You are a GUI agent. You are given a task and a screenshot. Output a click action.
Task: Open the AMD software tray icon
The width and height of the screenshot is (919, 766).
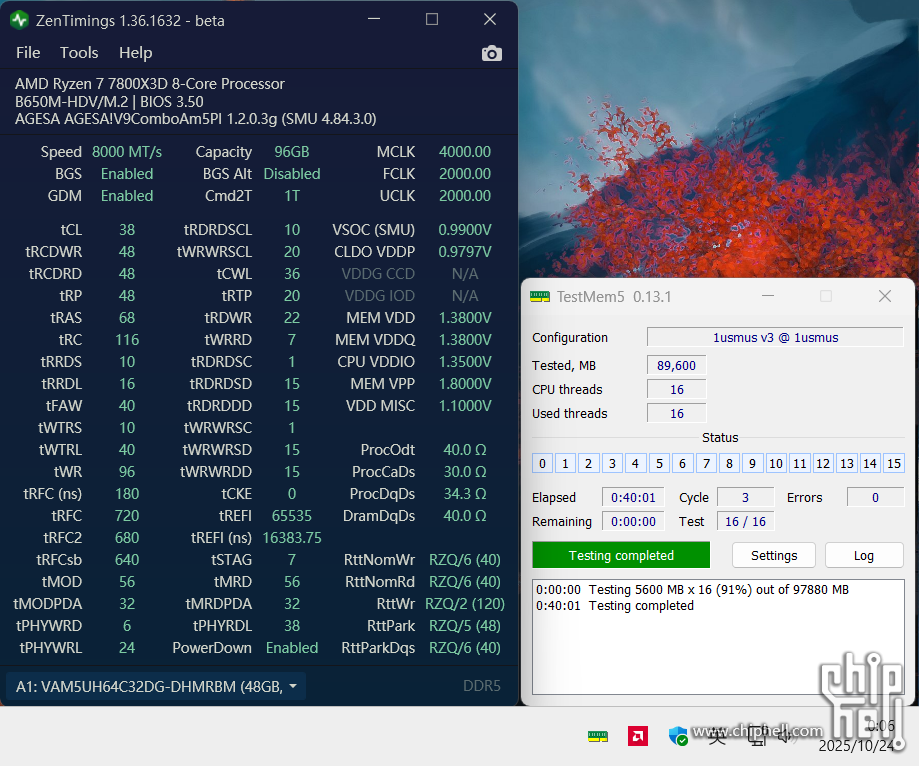point(637,736)
